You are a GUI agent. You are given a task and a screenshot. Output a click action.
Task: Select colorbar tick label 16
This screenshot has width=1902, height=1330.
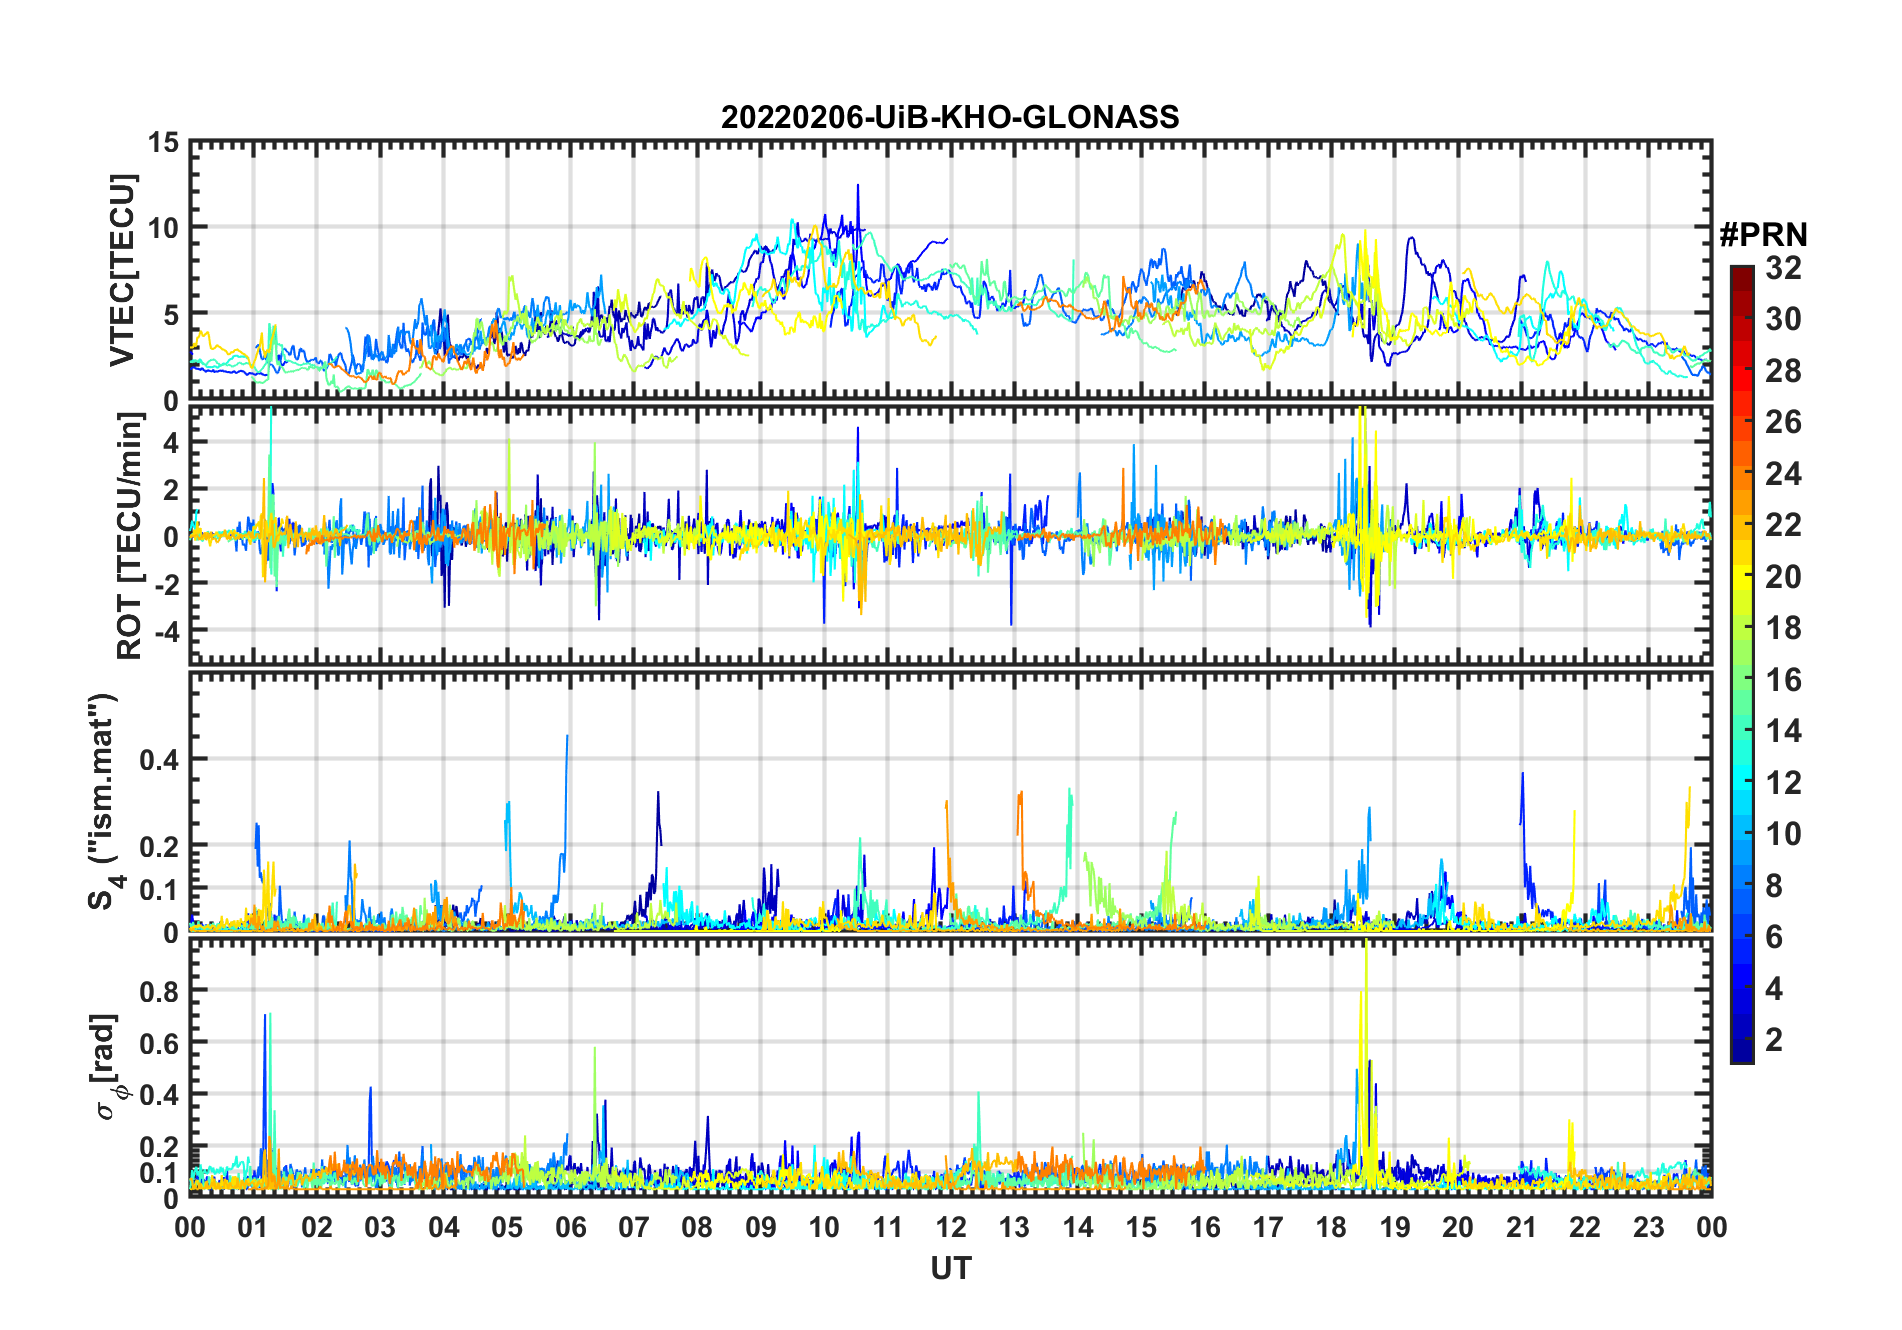1783,680
